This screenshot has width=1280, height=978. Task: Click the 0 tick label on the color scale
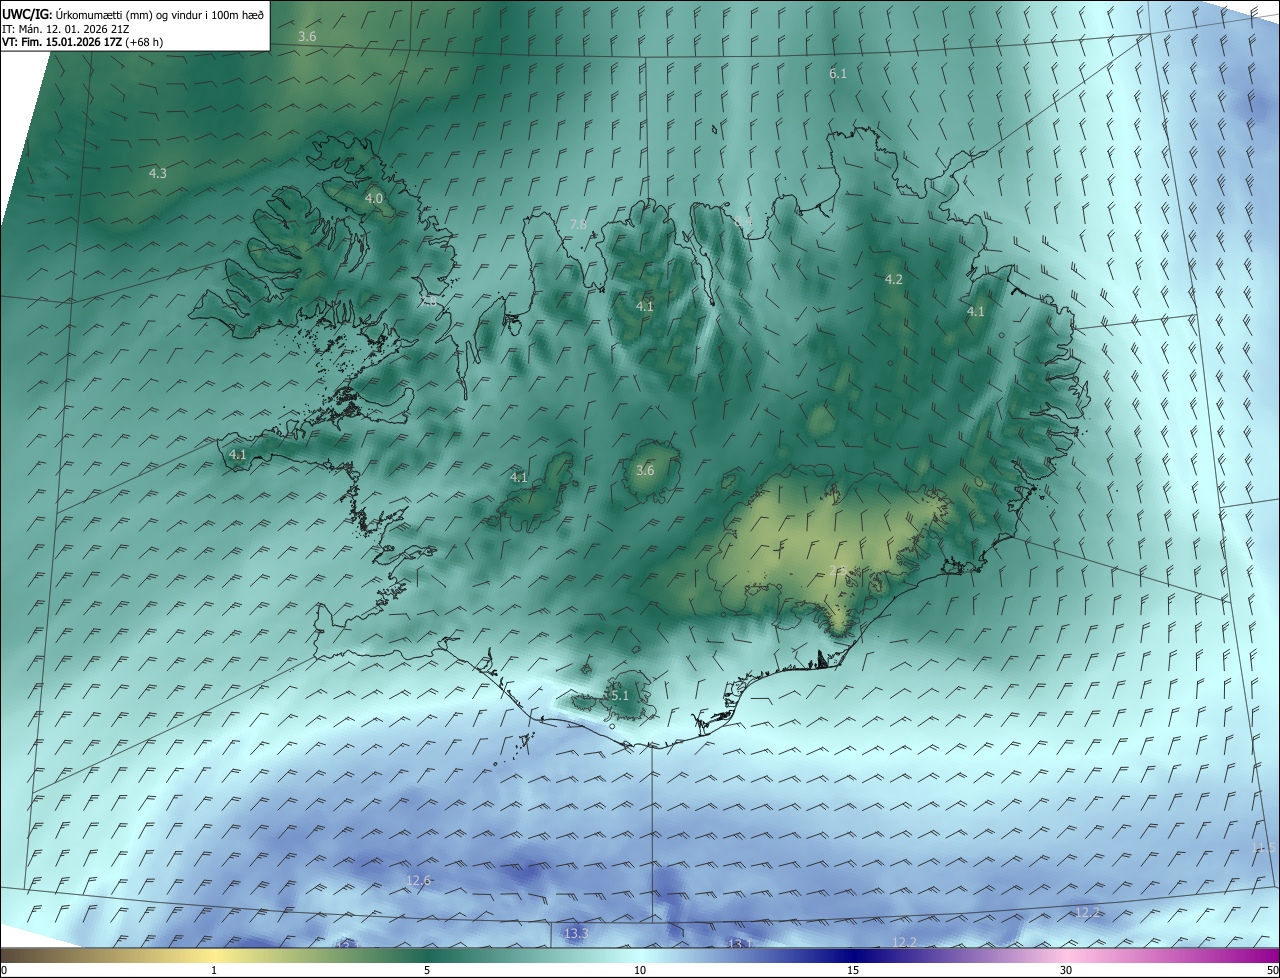(x=3, y=970)
